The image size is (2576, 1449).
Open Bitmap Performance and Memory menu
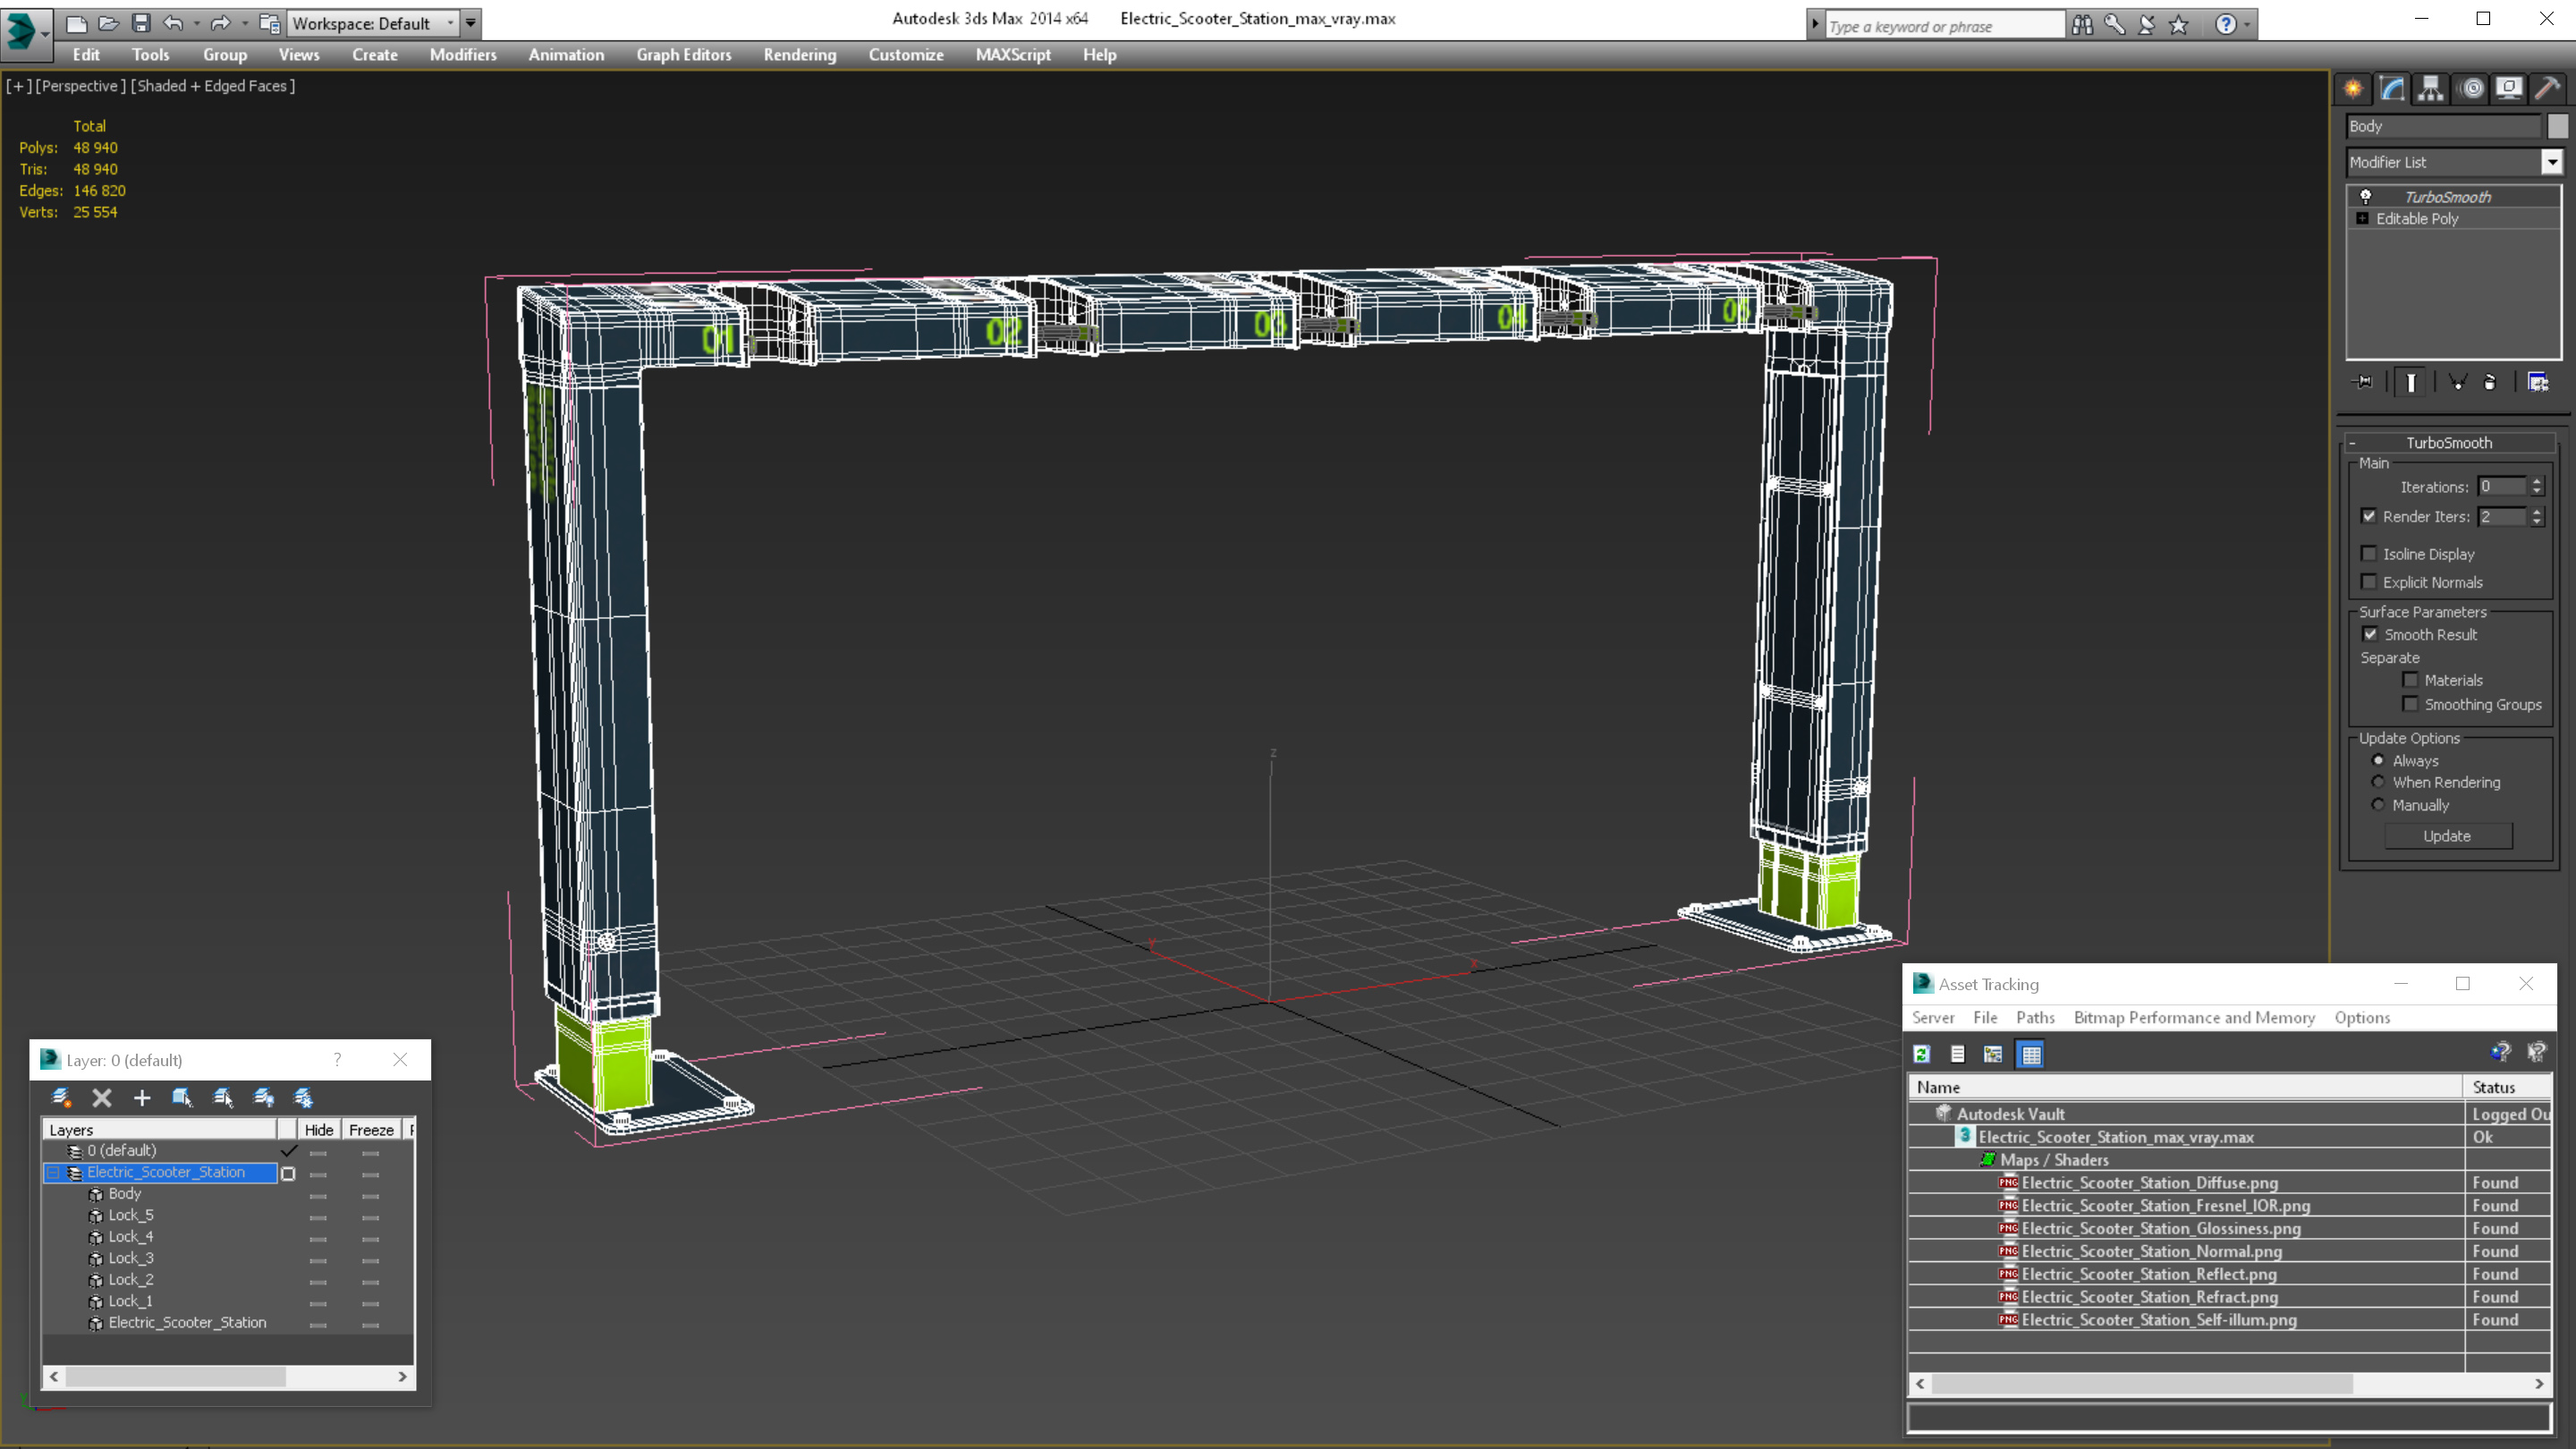[2194, 1017]
